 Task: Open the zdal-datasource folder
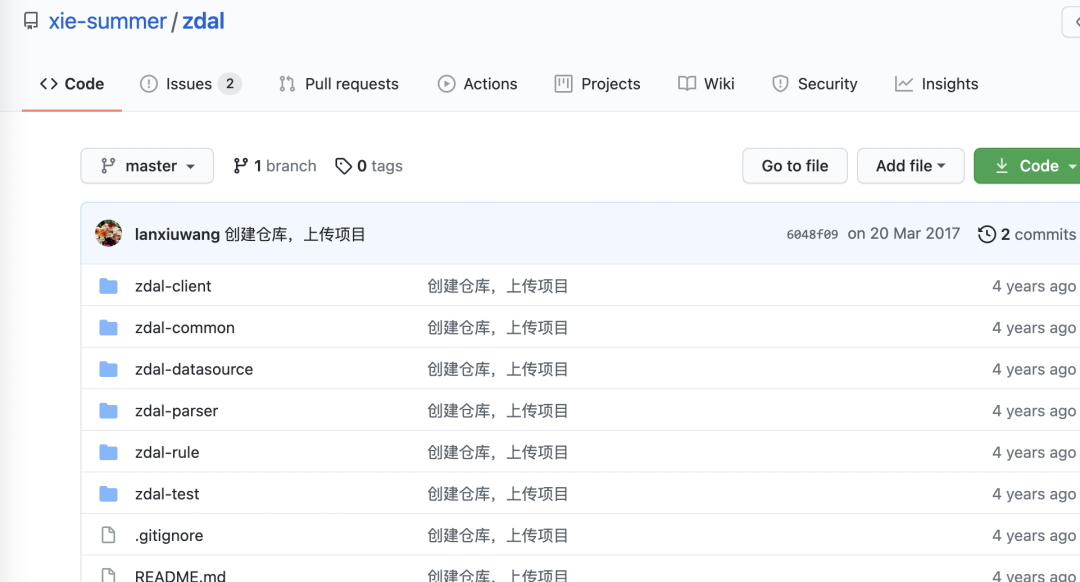pyautogui.click(x=194, y=369)
